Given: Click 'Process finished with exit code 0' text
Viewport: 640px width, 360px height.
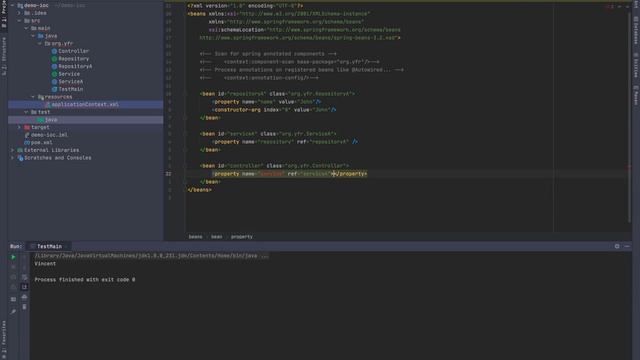Looking at the screenshot, I should click(x=84, y=280).
